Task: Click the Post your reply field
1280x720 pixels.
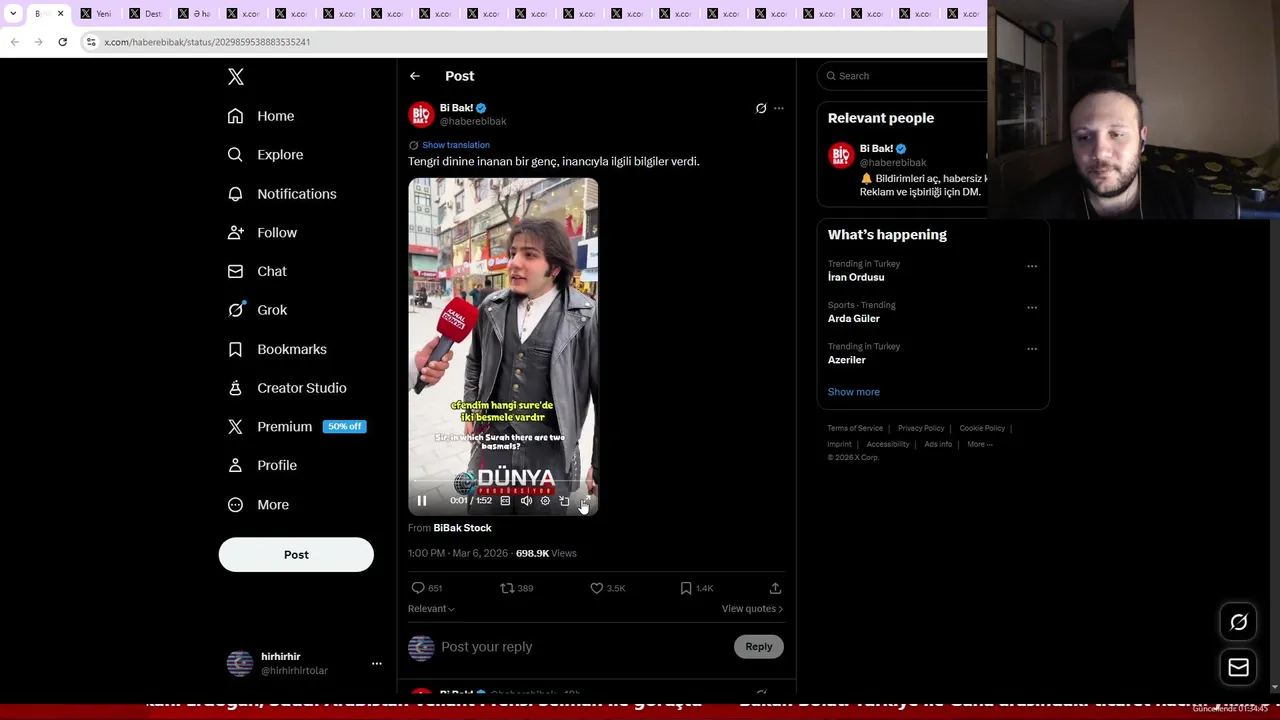Action: coord(584,647)
